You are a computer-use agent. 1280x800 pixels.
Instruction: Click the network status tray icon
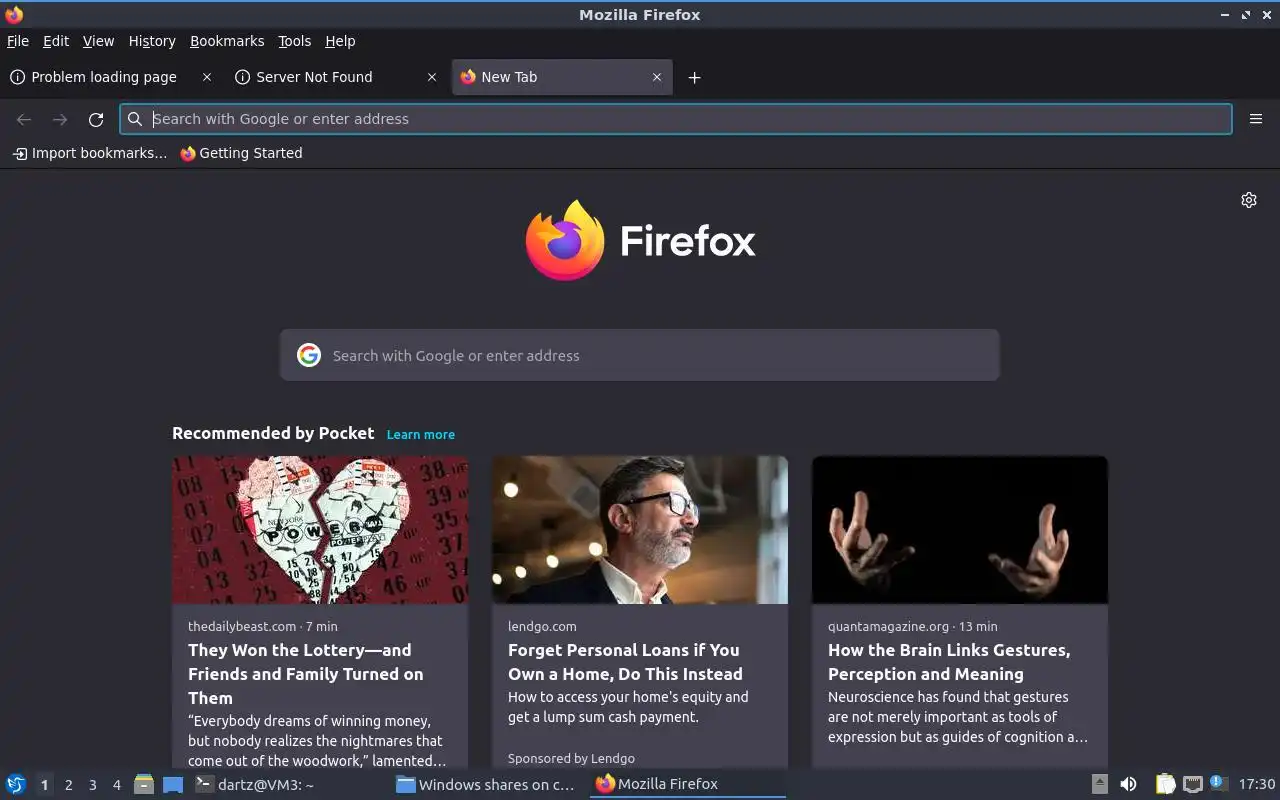coord(1192,784)
